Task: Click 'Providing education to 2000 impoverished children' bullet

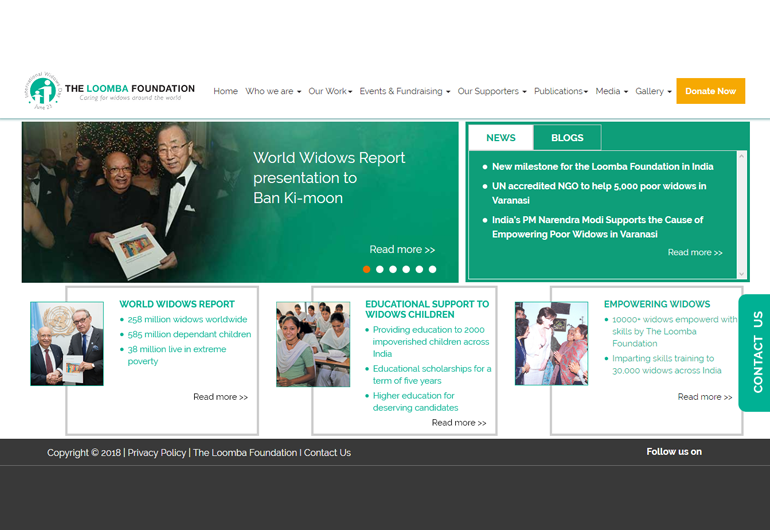Action: pyautogui.click(x=431, y=342)
